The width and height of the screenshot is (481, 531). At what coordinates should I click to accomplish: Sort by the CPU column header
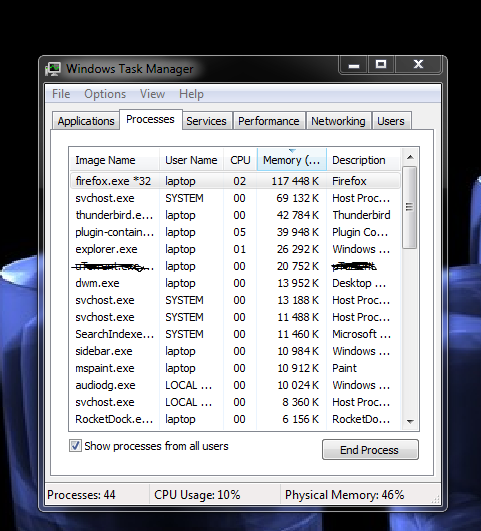pos(240,160)
